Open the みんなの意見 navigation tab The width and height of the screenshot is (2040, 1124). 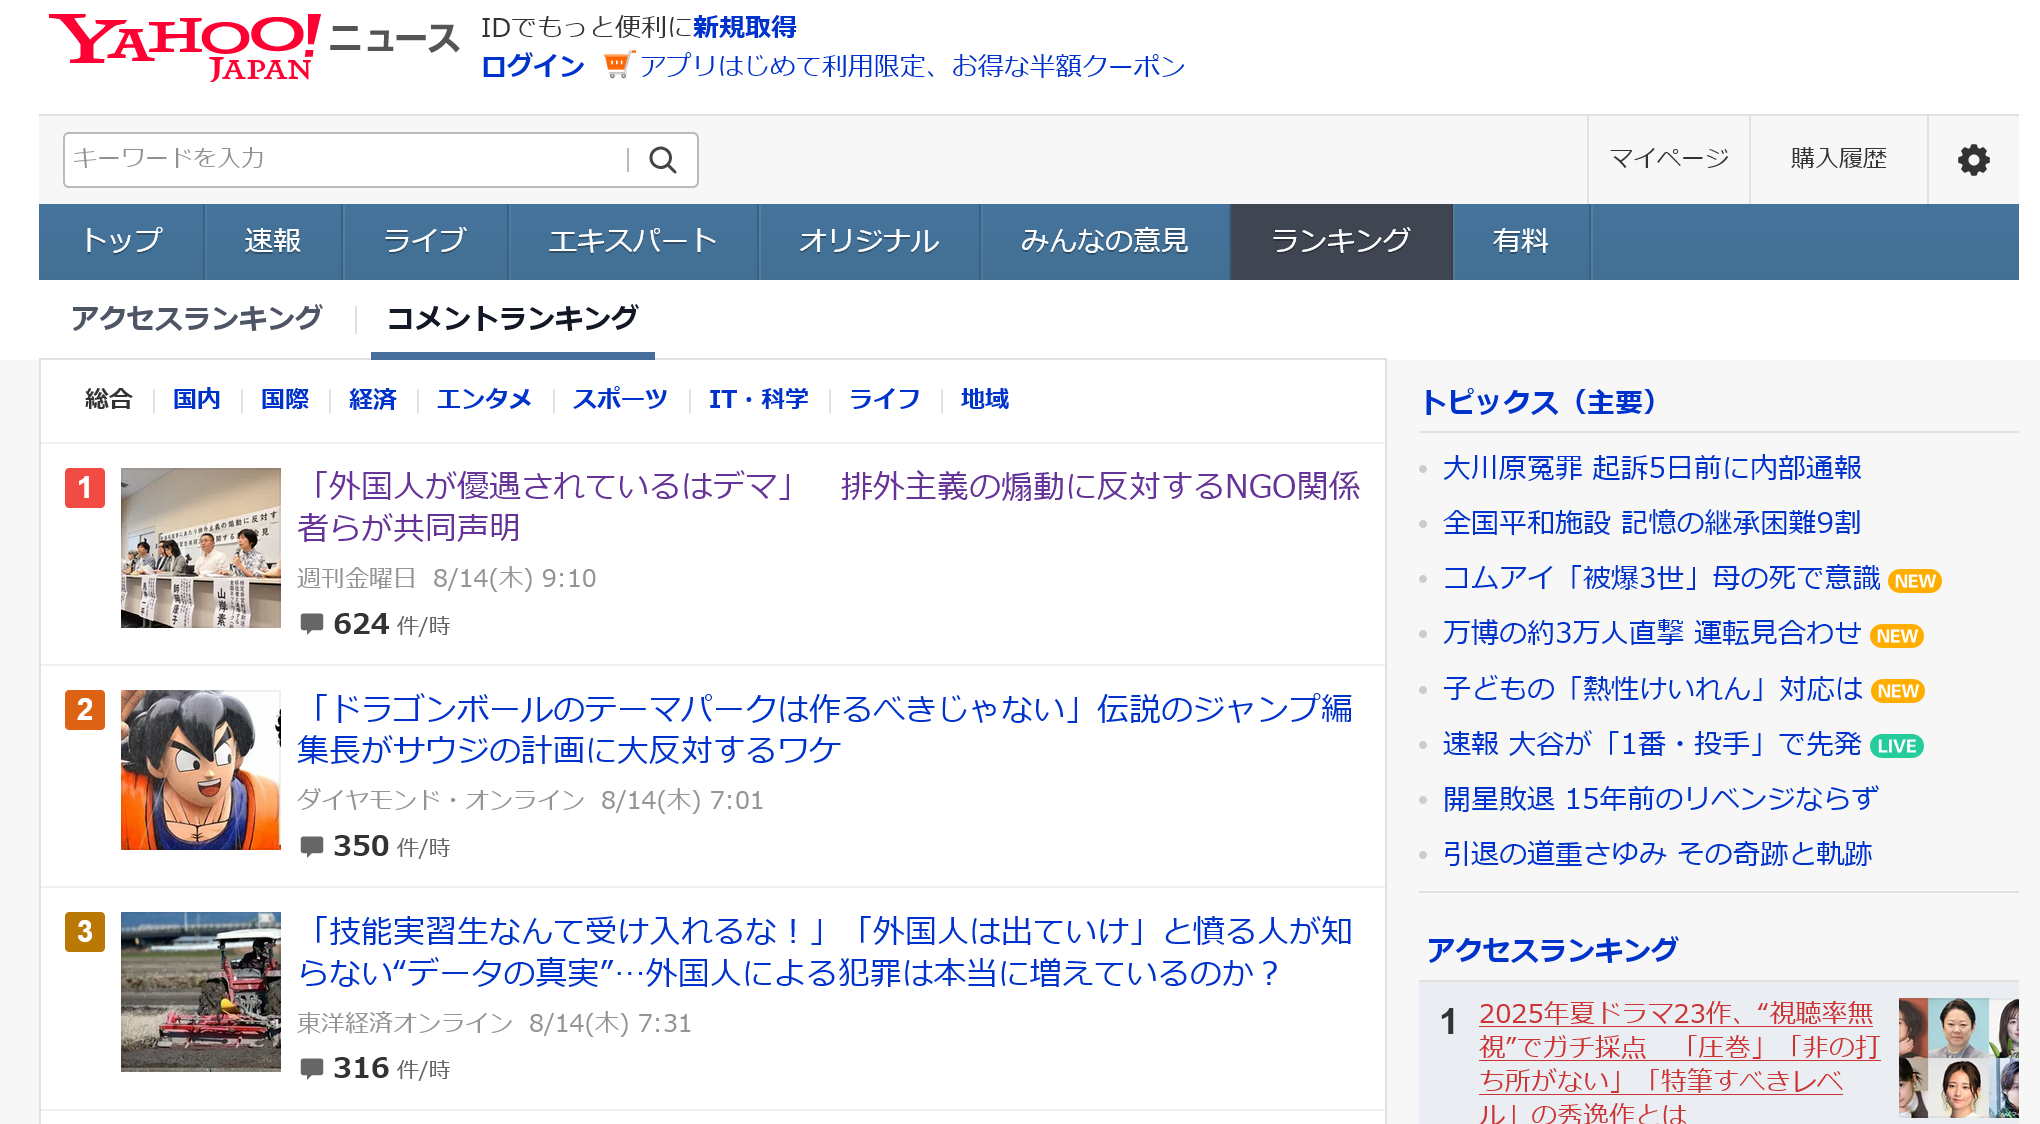pos(1105,242)
